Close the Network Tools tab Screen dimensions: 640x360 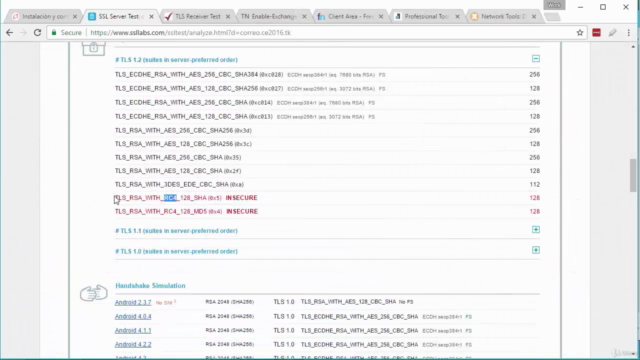point(534,17)
